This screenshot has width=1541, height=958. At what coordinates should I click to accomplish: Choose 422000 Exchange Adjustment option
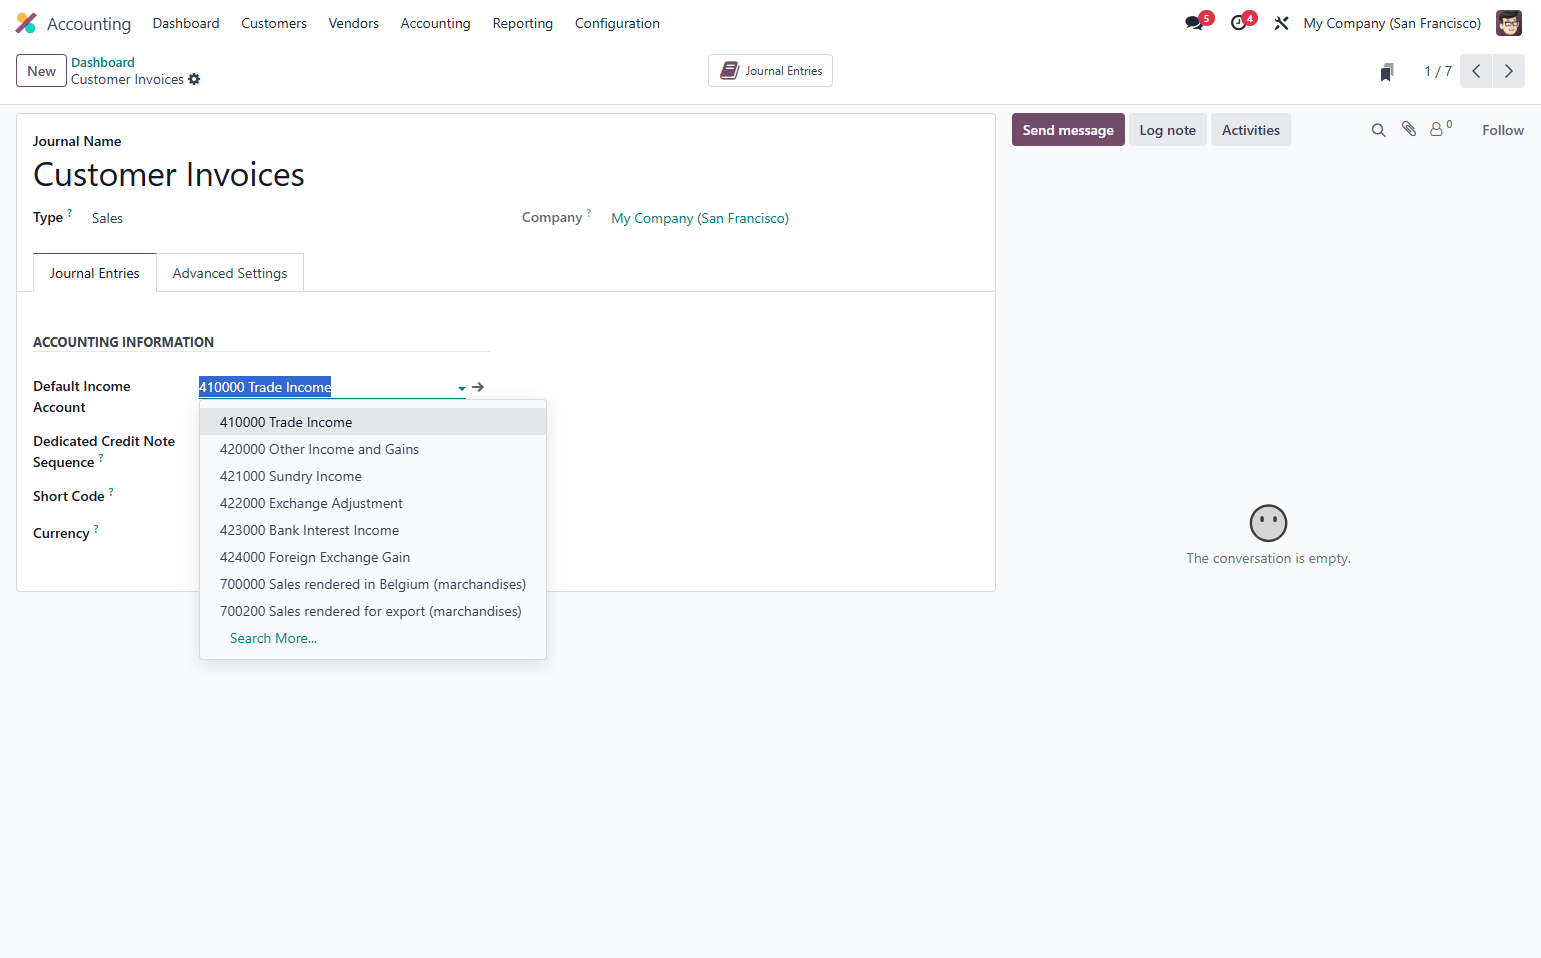click(373, 503)
